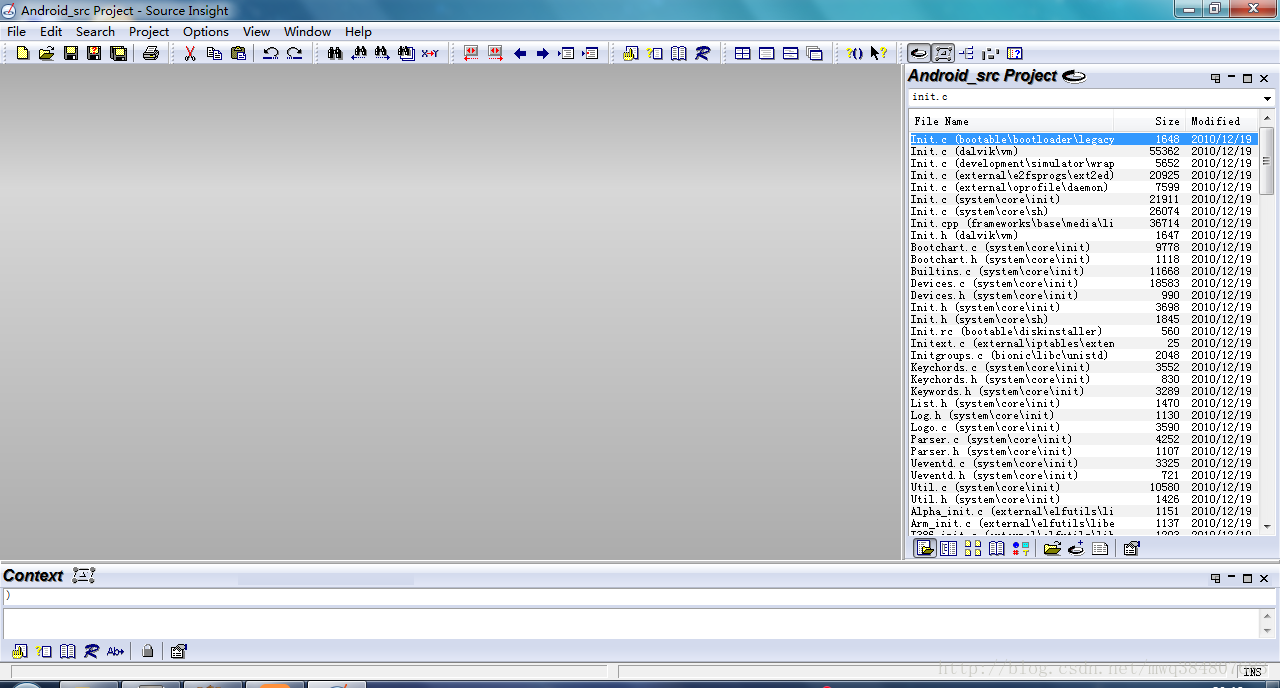The height and width of the screenshot is (688, 1280).
Task: Toggle the Context Window button in toolbar
Action: pyautogui.click(x=942, y=53)
